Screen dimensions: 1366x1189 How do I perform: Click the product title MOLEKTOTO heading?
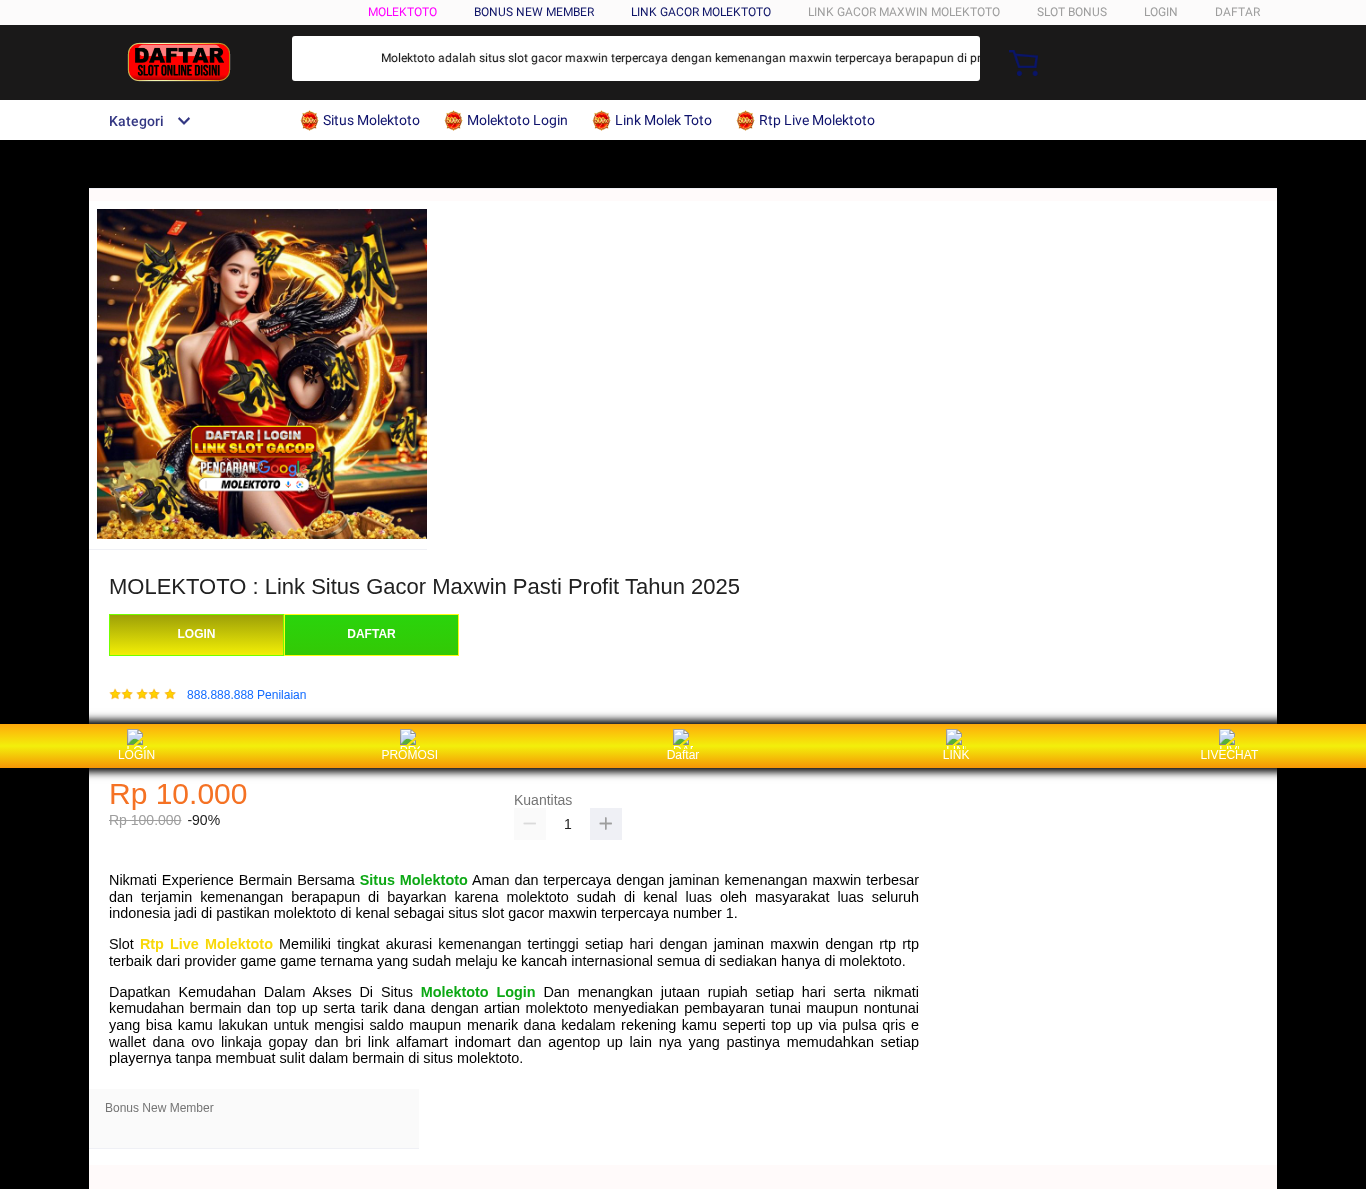424,587
